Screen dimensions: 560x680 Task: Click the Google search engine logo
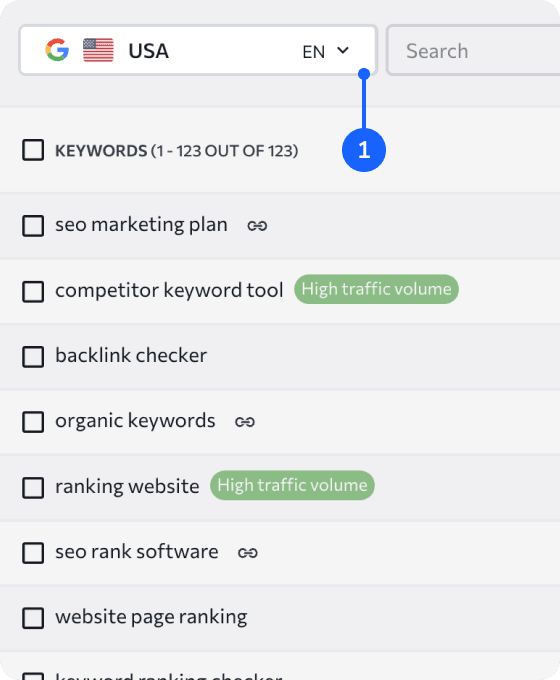pyautogui.click(x=57, y=50)
